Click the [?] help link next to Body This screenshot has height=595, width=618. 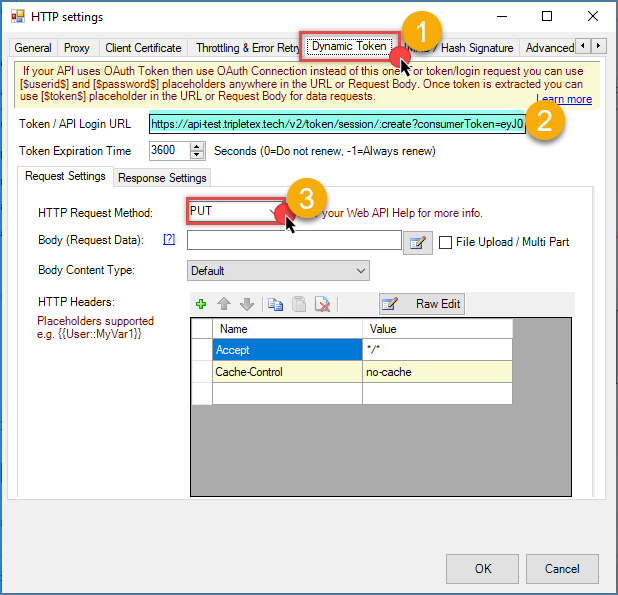click(x=169, y=240)
